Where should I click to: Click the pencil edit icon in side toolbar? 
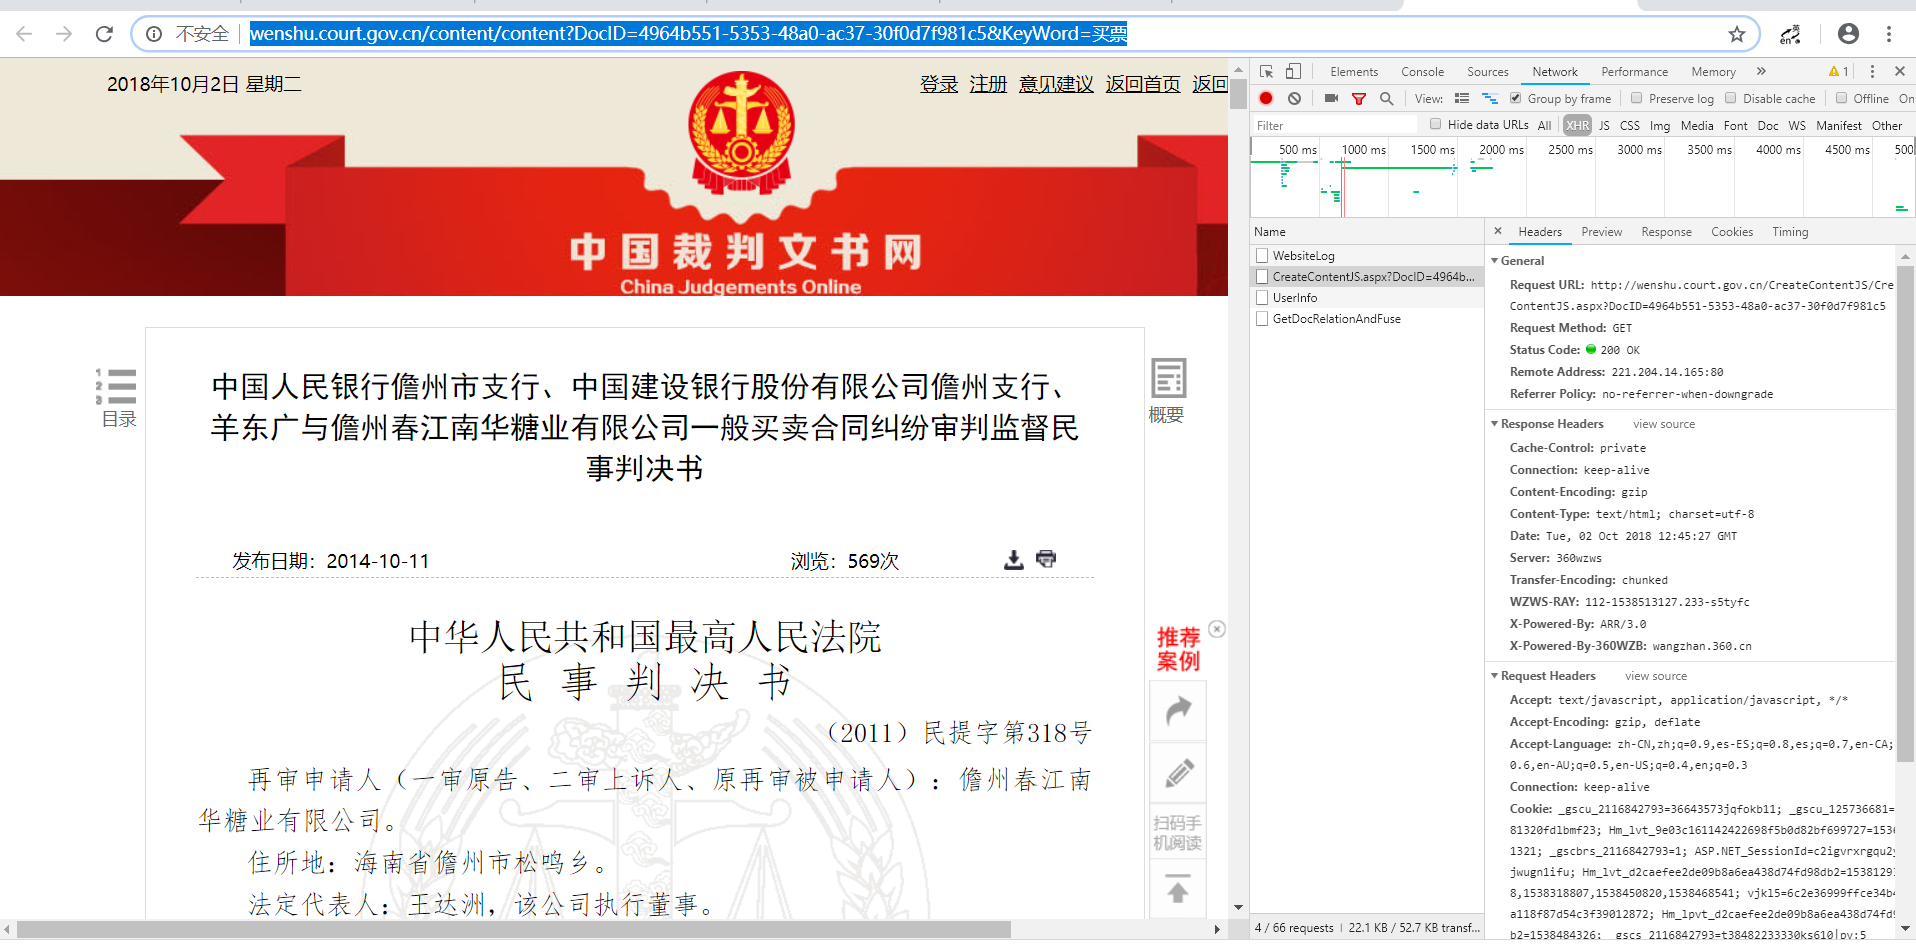click(x=1179, y=773)
